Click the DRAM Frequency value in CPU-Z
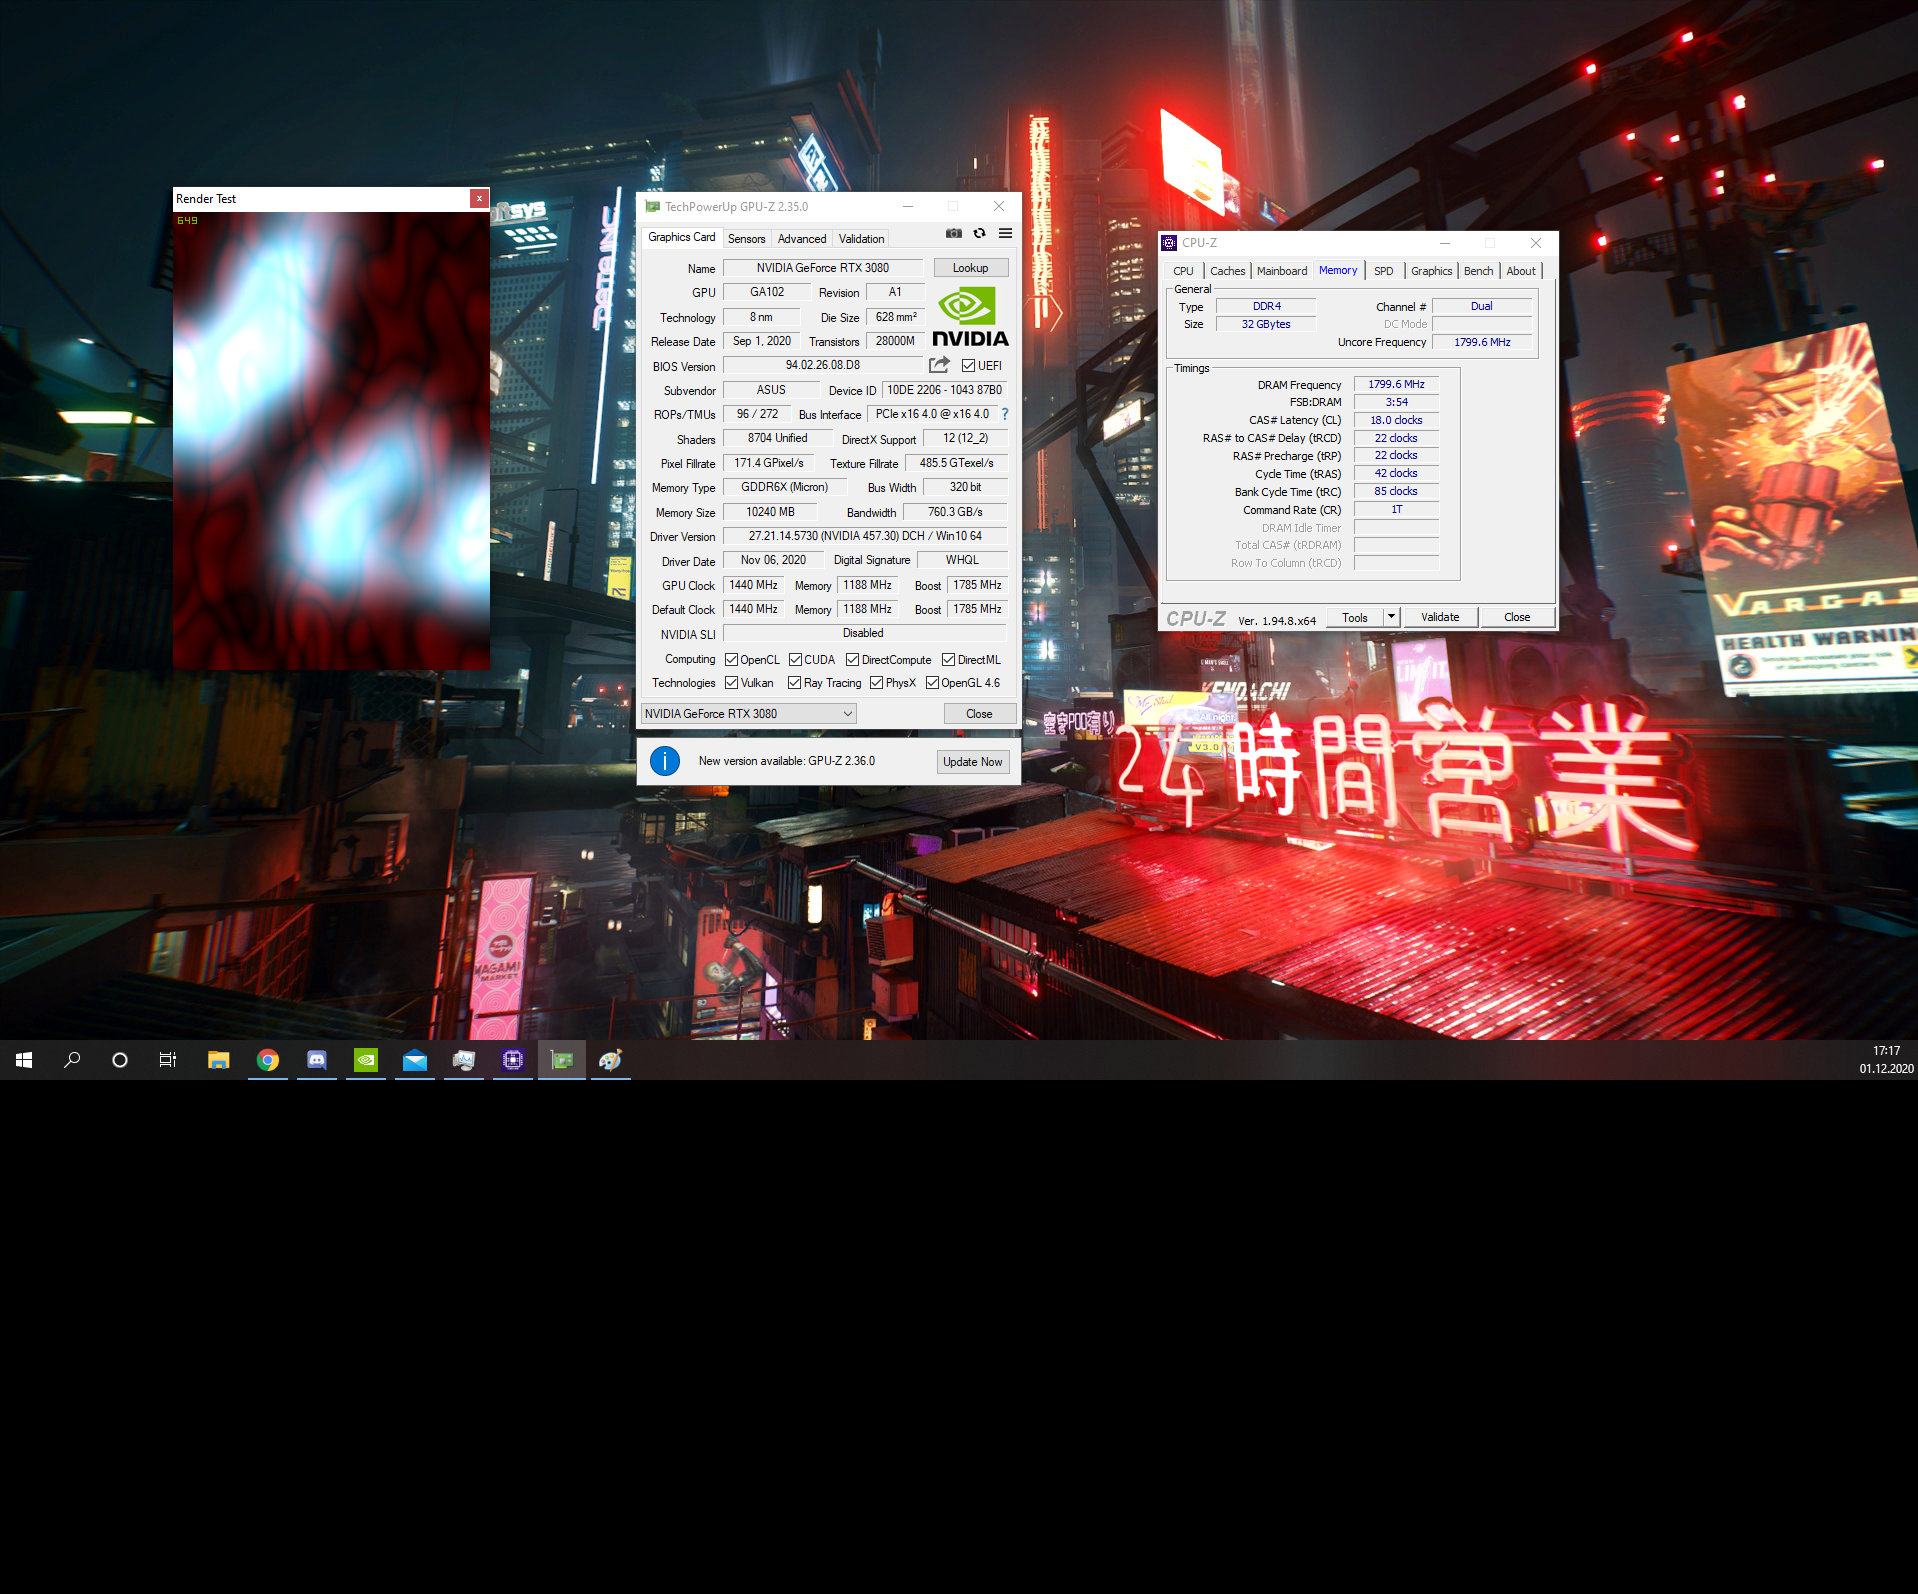1918x1594 pixels. tap(1396, 384)
